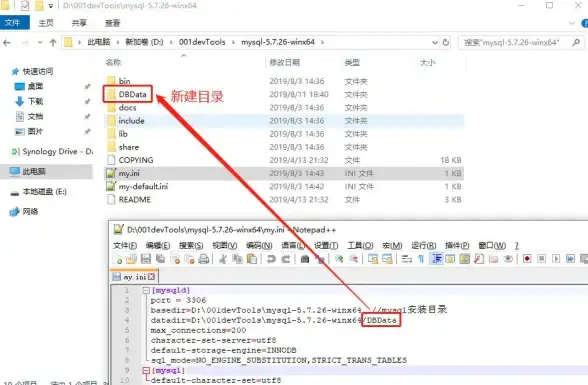Viewport: 588px width, 385px height.
Task: Collapse the [mysqld] section fold marker
Action: point(146,290)
